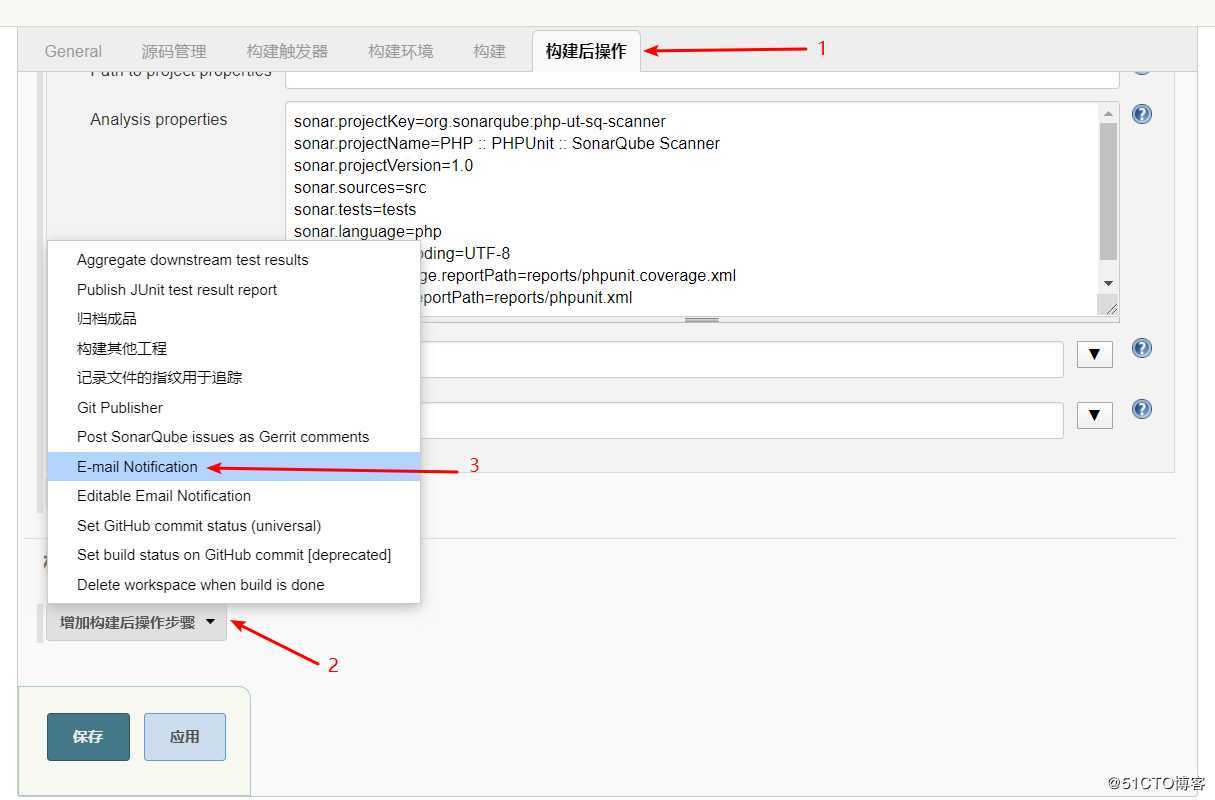Click the textarea resize handle bar

coord(701,320)
